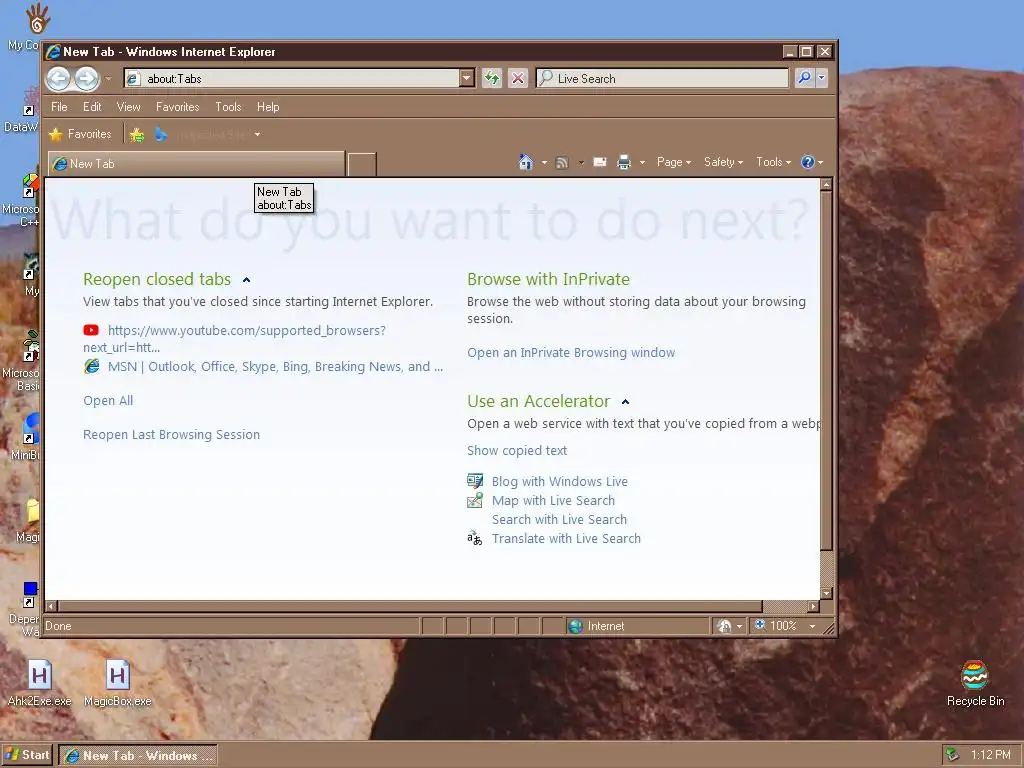The height and width of the screenshot is (768, 1024).
Task: Click the Protected Mode status icon
Action: click(724, 626)
